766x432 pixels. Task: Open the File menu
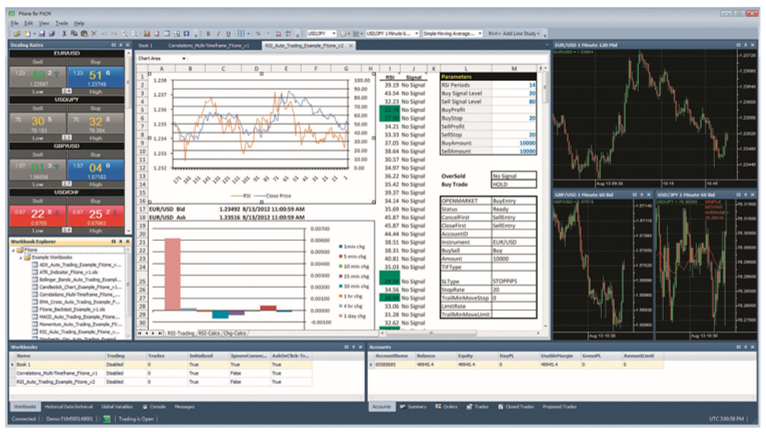click(x=15, y=23)
